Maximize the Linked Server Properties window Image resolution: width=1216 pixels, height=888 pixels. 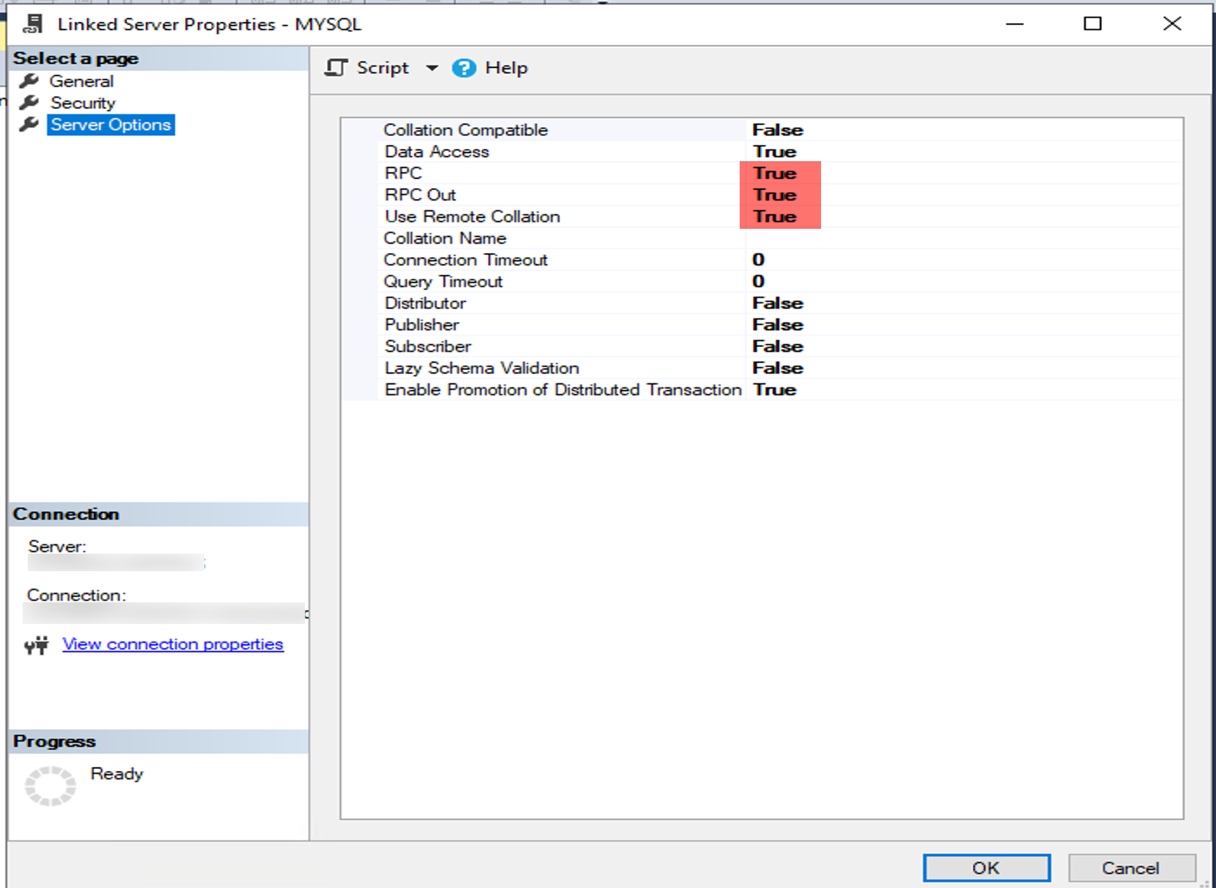coord(1093,23)
